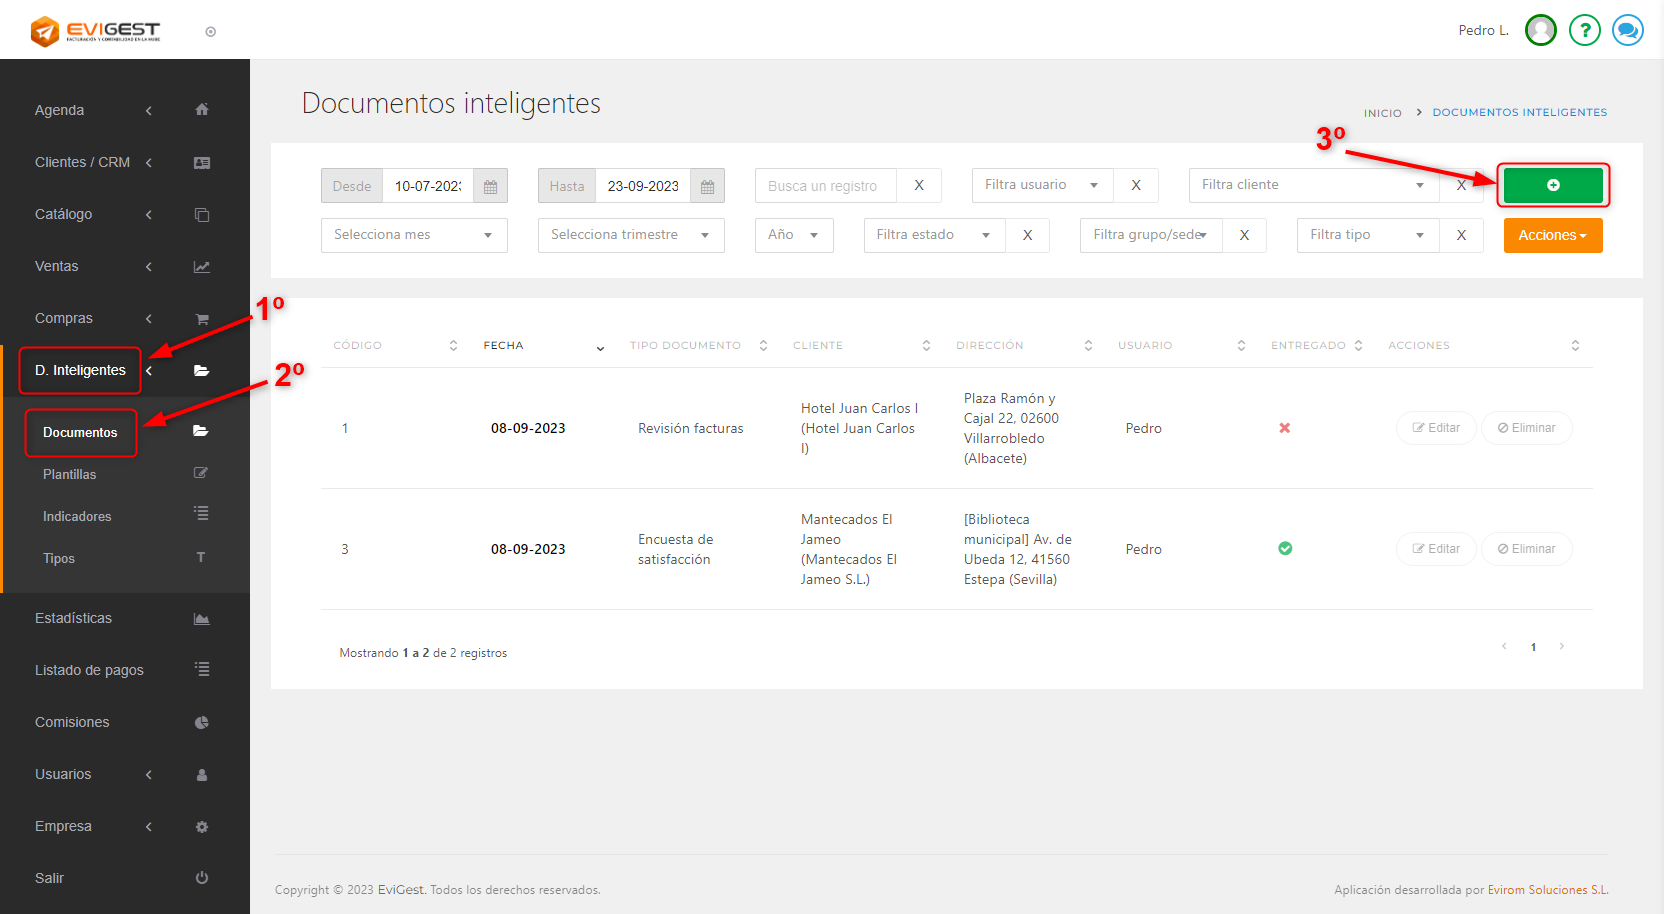Delete the Encuesta de satisfacción document

pyautogui.click(x=1526, y=549)
